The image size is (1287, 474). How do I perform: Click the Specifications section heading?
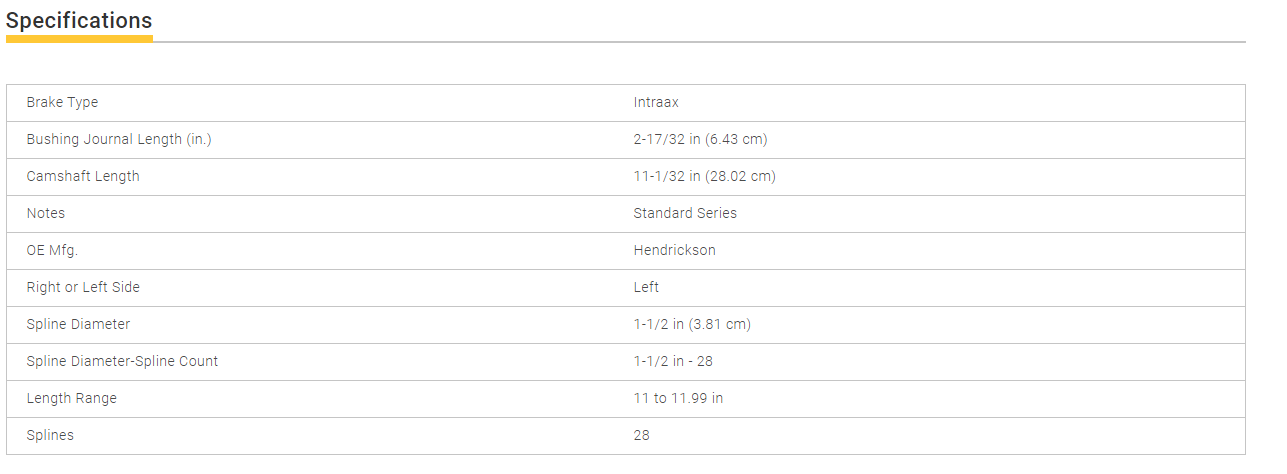click(x=79, y=20)
